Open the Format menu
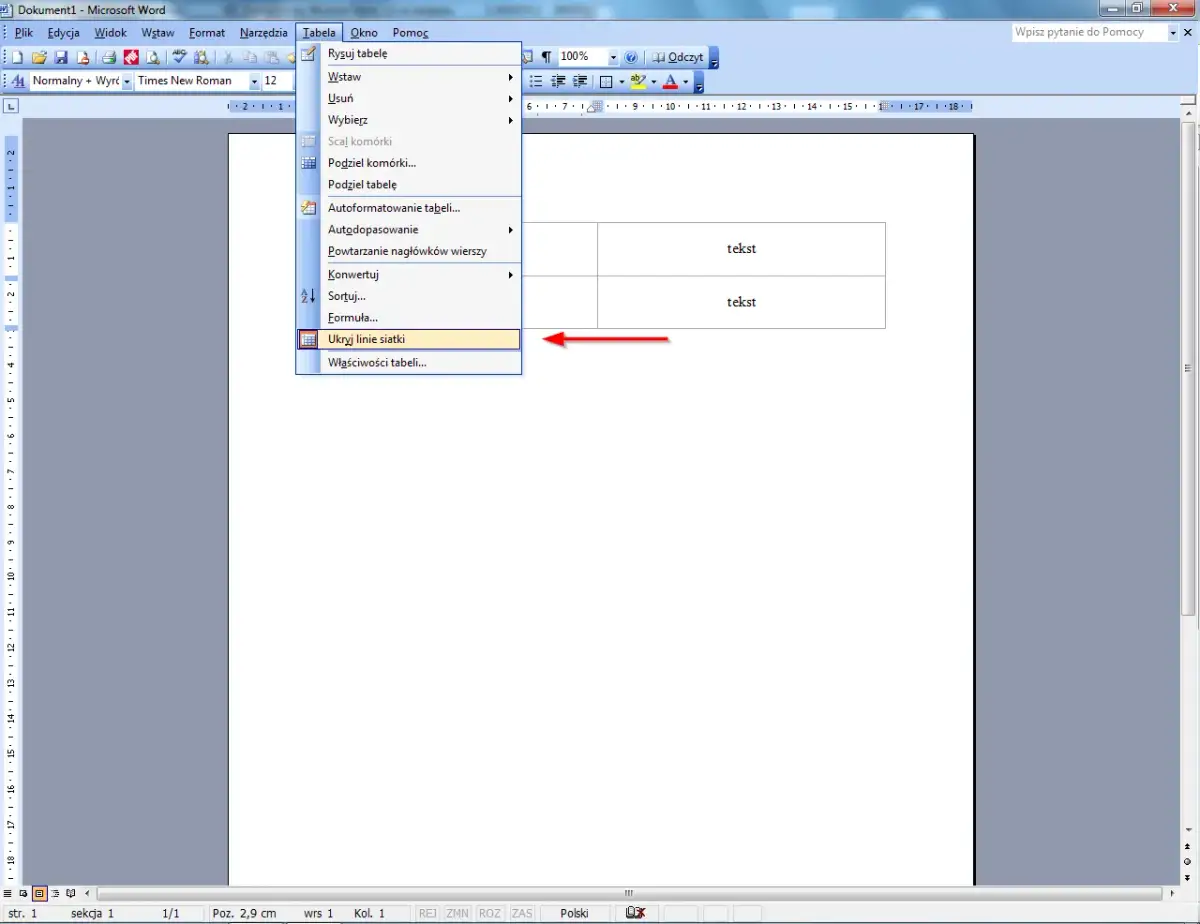The image size is (1200, 924). [x=207, y=33]
